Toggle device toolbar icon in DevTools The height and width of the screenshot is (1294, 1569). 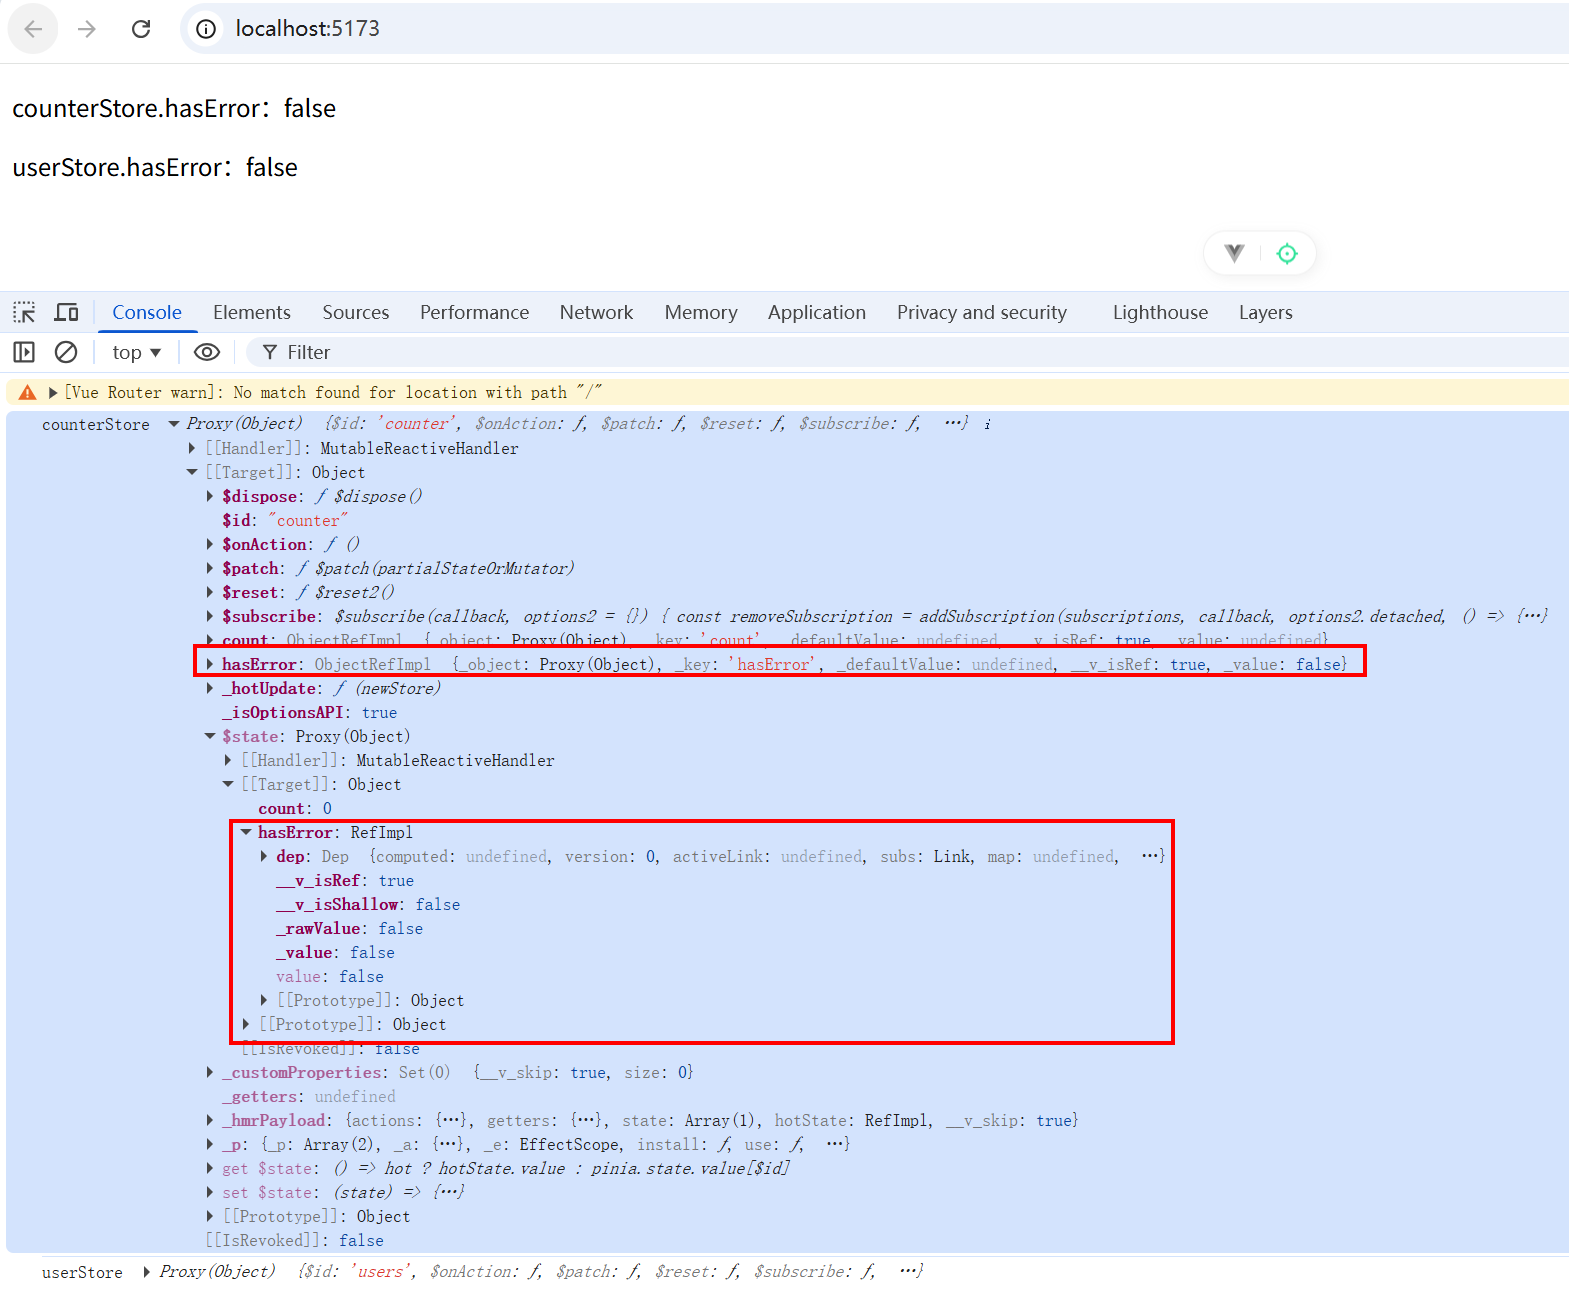(x=66, y=313)
